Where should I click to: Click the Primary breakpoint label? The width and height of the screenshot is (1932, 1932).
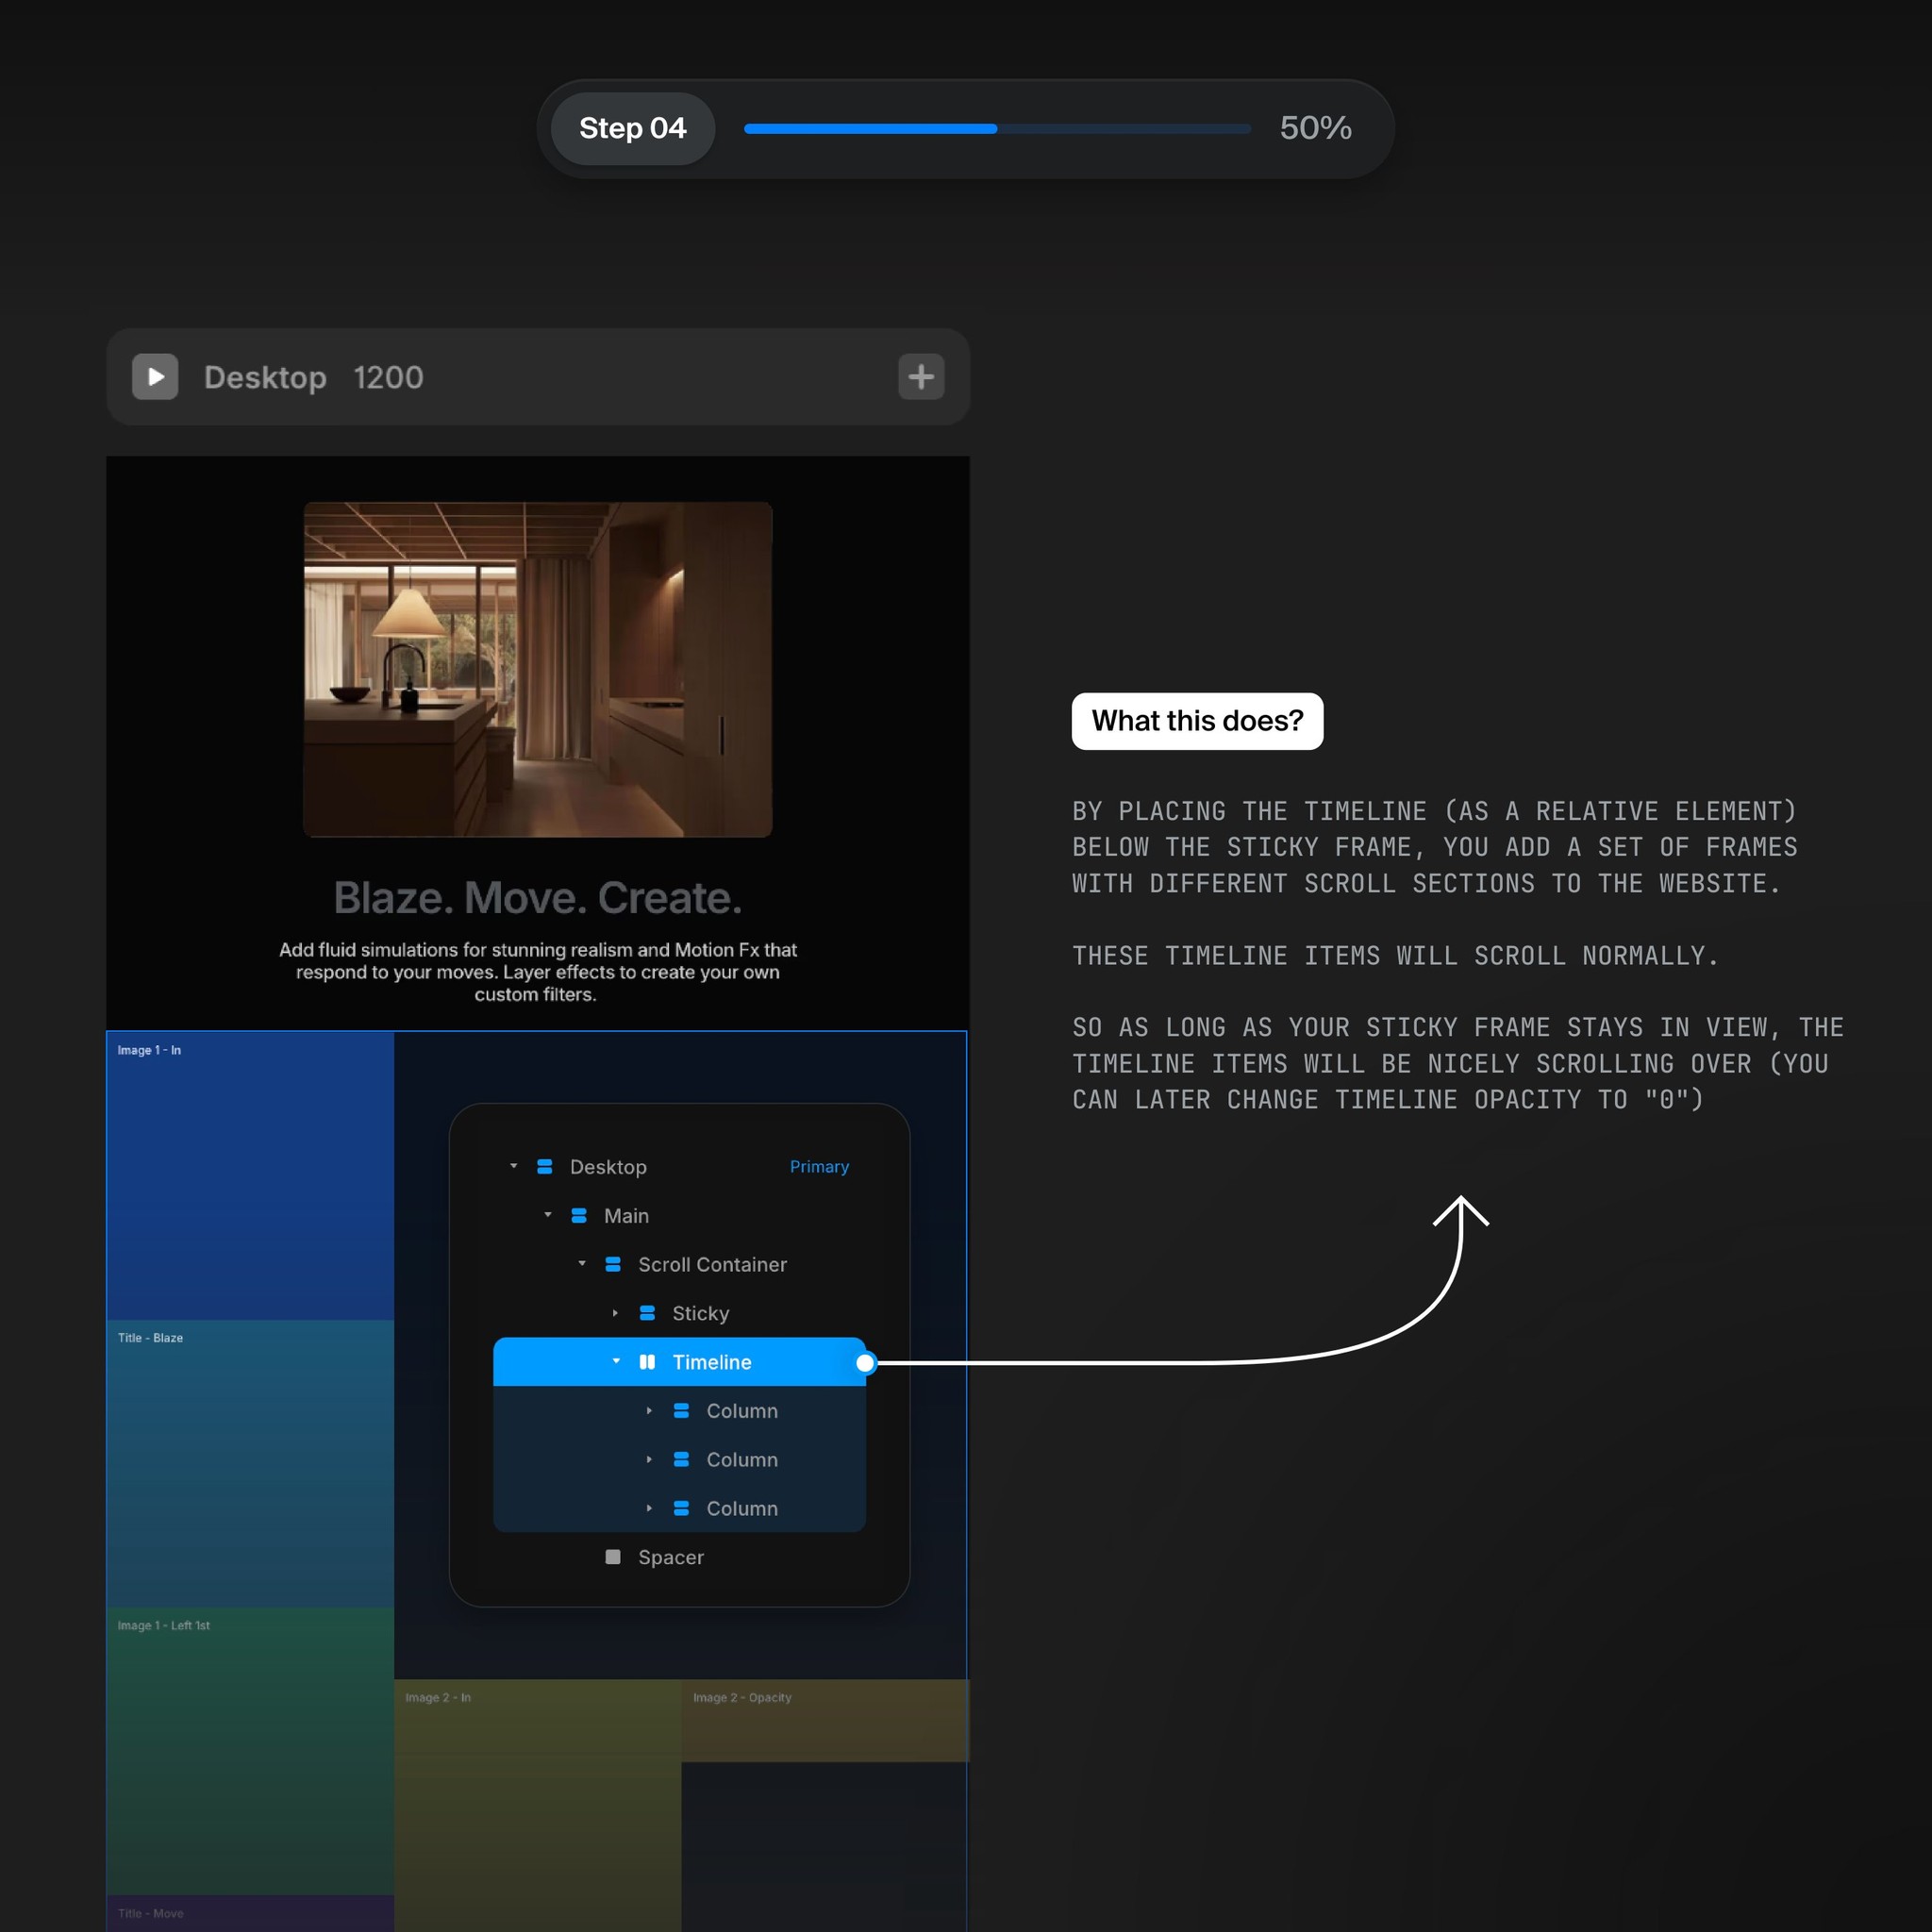click(819, 1166)
